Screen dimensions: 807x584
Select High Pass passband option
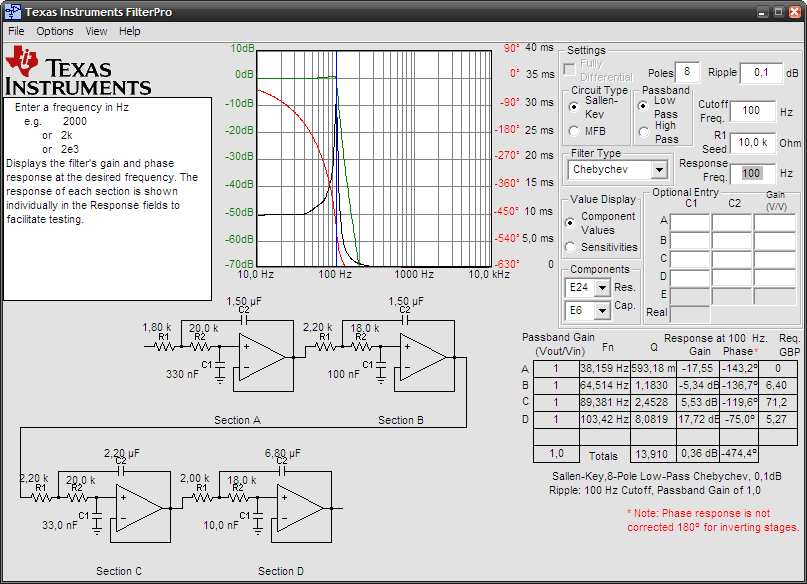point(643,132)
